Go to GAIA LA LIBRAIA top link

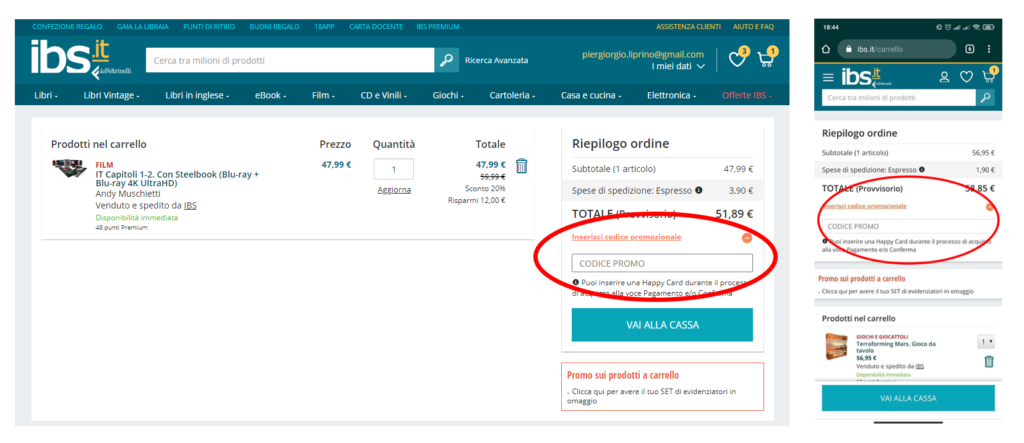point(143,27)
